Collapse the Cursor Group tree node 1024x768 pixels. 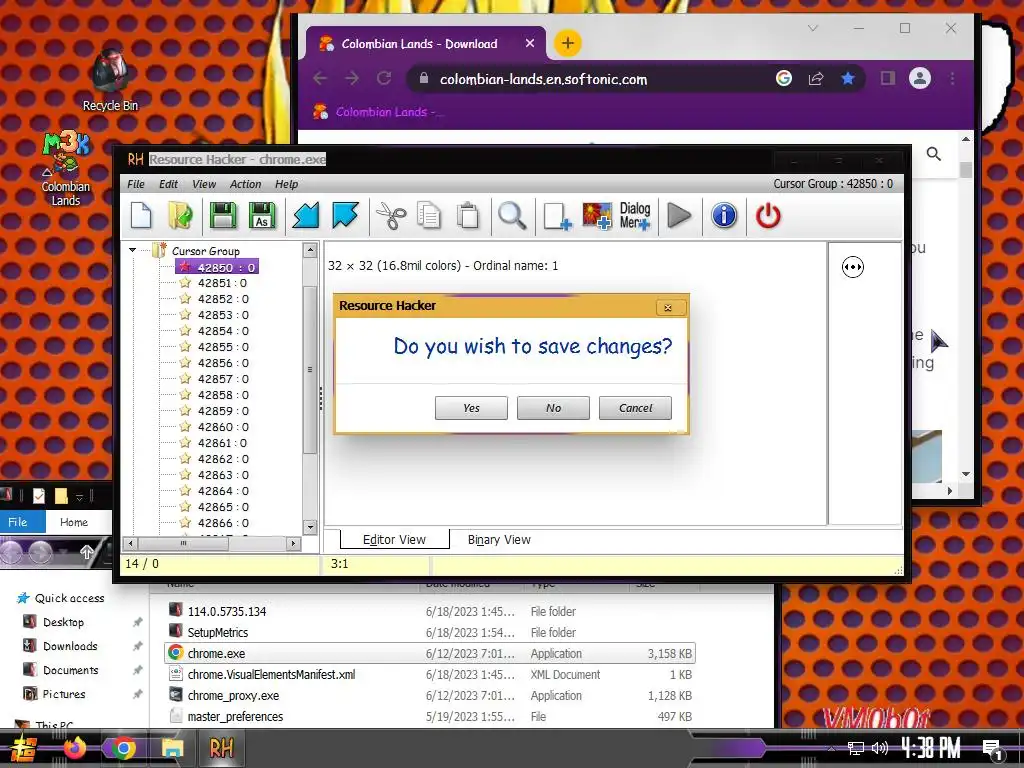pyautogui.click(x=133, y=250)
